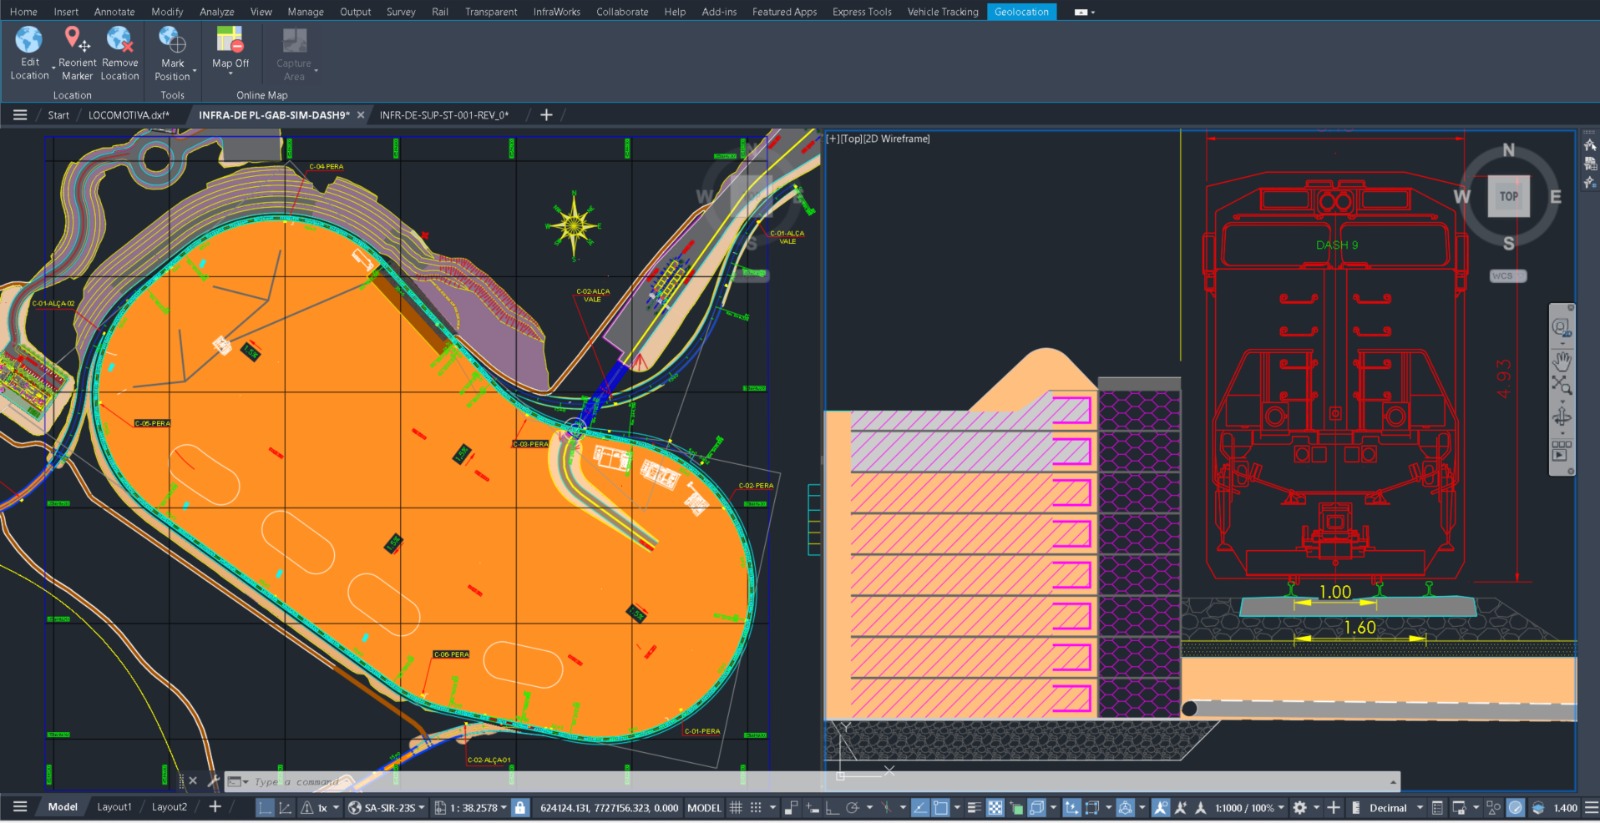The image size is (1600, 823).
Task: Switch to the LOCOMOTIVA.dxf drawing tab
Action: pos(128,115)
